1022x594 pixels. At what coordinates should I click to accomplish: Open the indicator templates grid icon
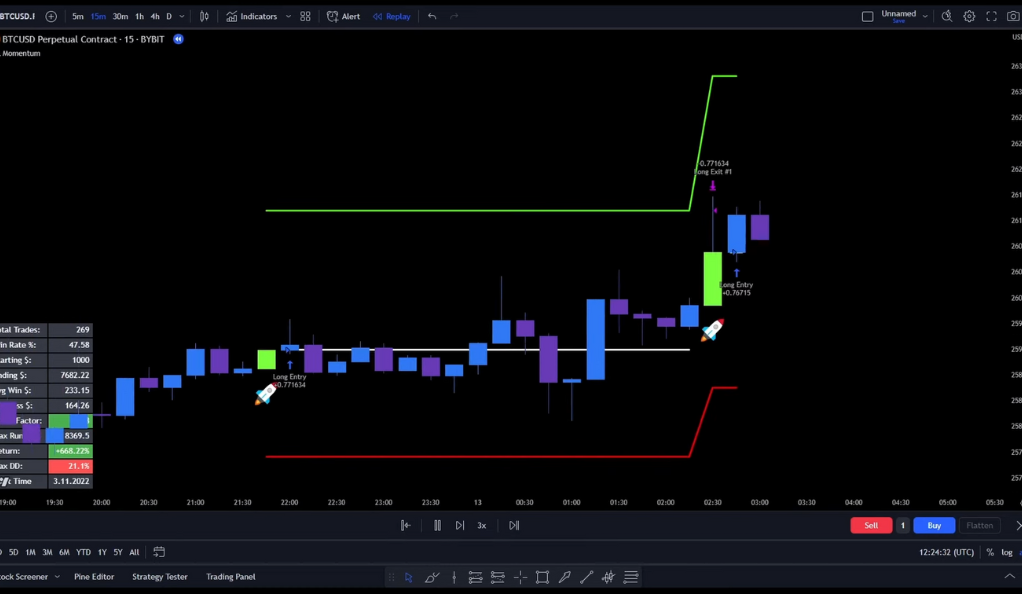305,16
